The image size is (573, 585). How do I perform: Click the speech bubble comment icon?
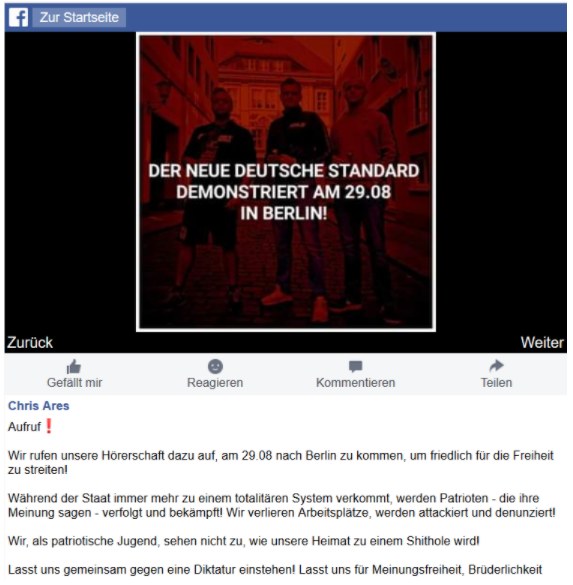pyautogui.click(x=356, y=366)
